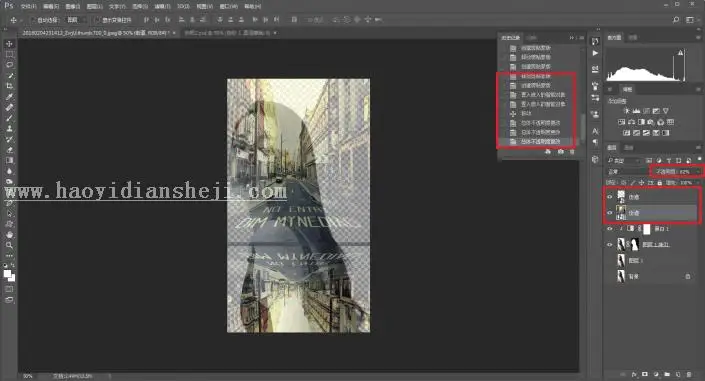The height and width of the screenshot is (381, 705).
Task: Toggle the auto-select checkbox in options bar
Action: click(33, 20)
